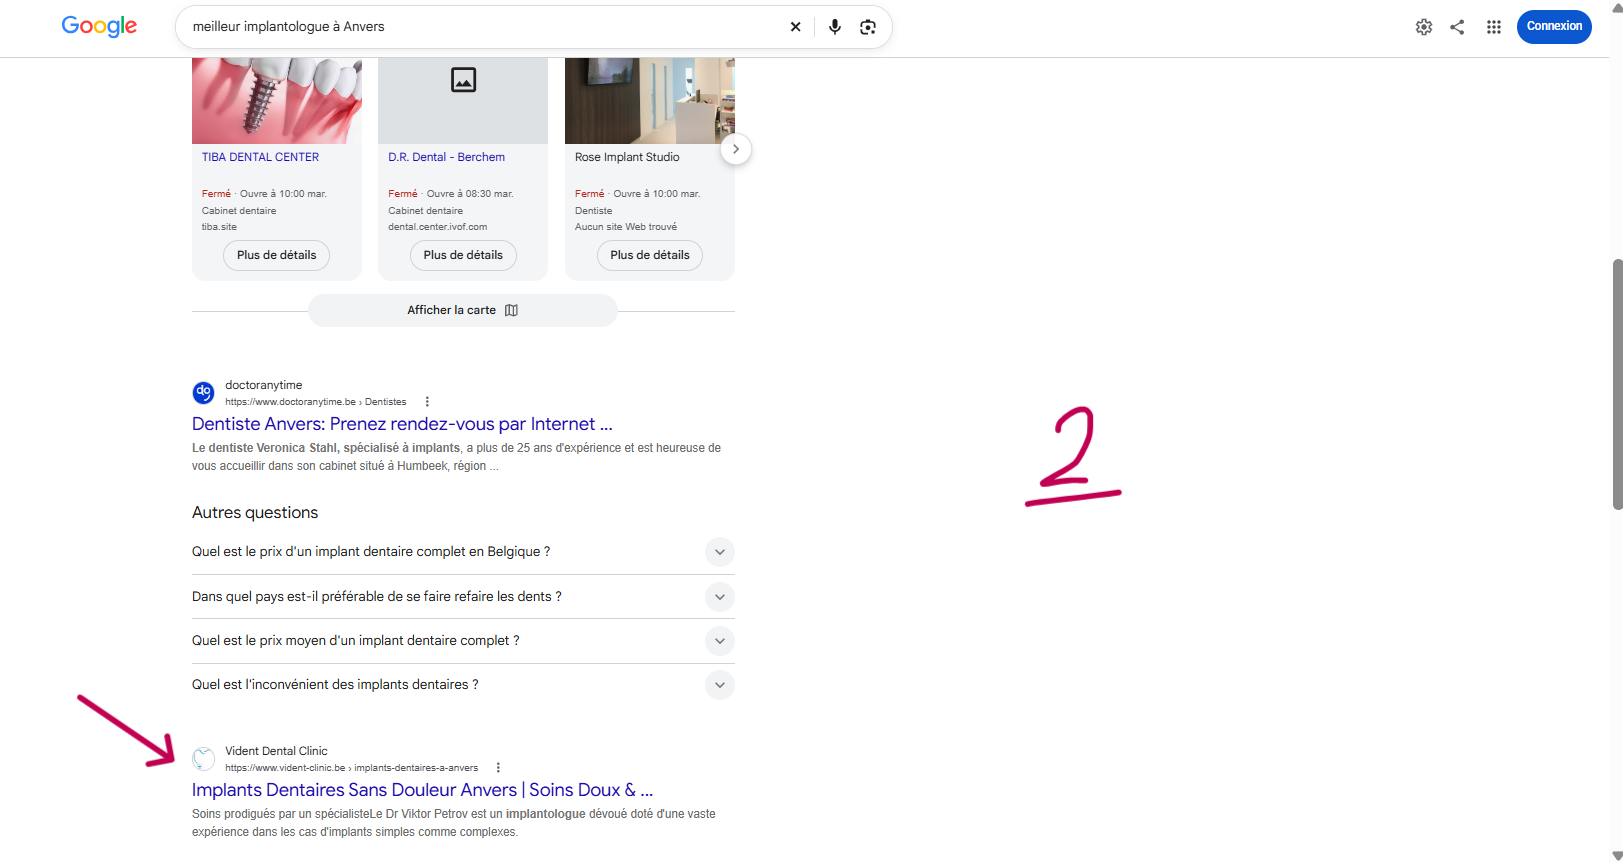Image resolution: width=1623 pixels, height=863 pixels.
Task: Open the D.R. Dental - Berchem listing
Action: click(446, 157)
